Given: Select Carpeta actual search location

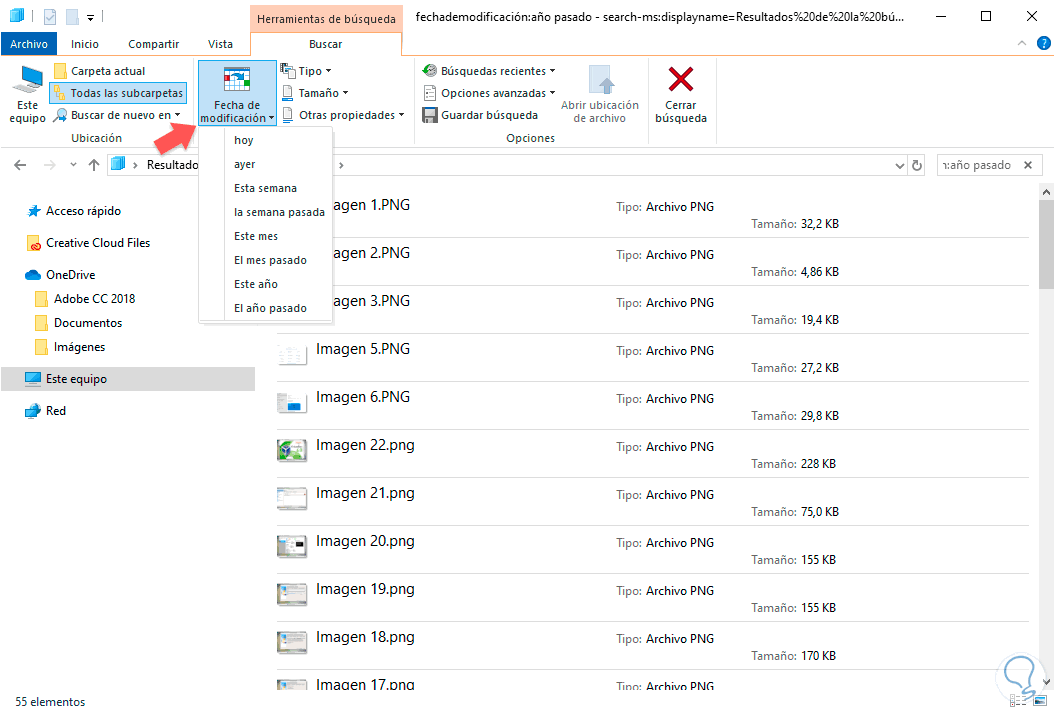Looking at the screenshot, I should 99,71.
